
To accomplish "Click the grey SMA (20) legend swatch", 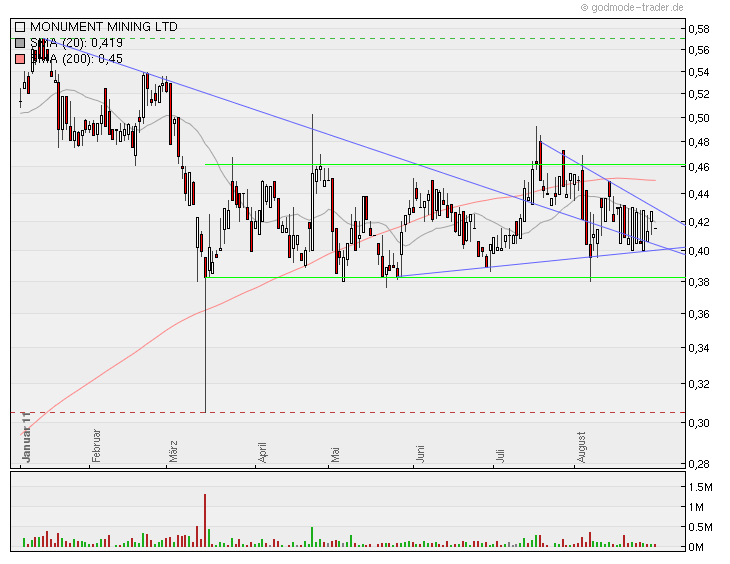I will point(20,43).
